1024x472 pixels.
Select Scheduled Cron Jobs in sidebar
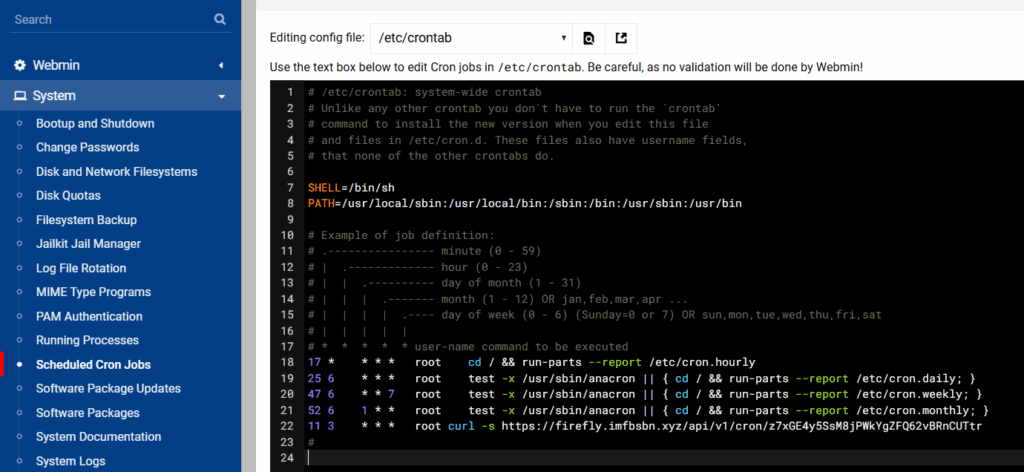93,364
